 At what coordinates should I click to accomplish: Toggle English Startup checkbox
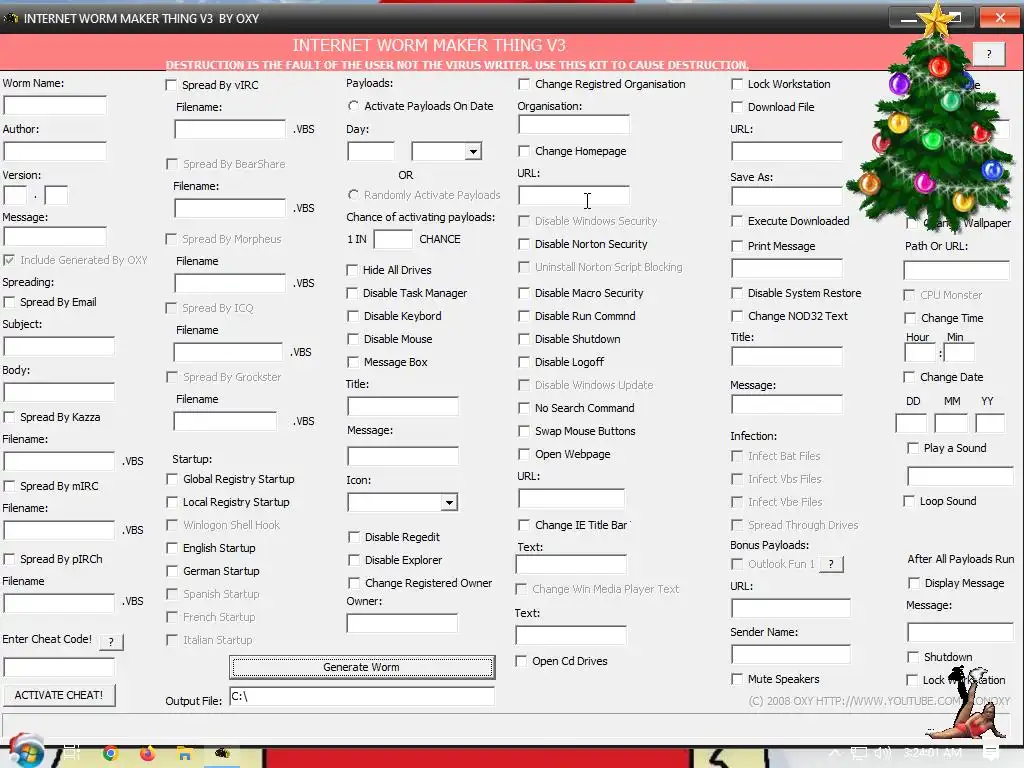click(172, 547)
